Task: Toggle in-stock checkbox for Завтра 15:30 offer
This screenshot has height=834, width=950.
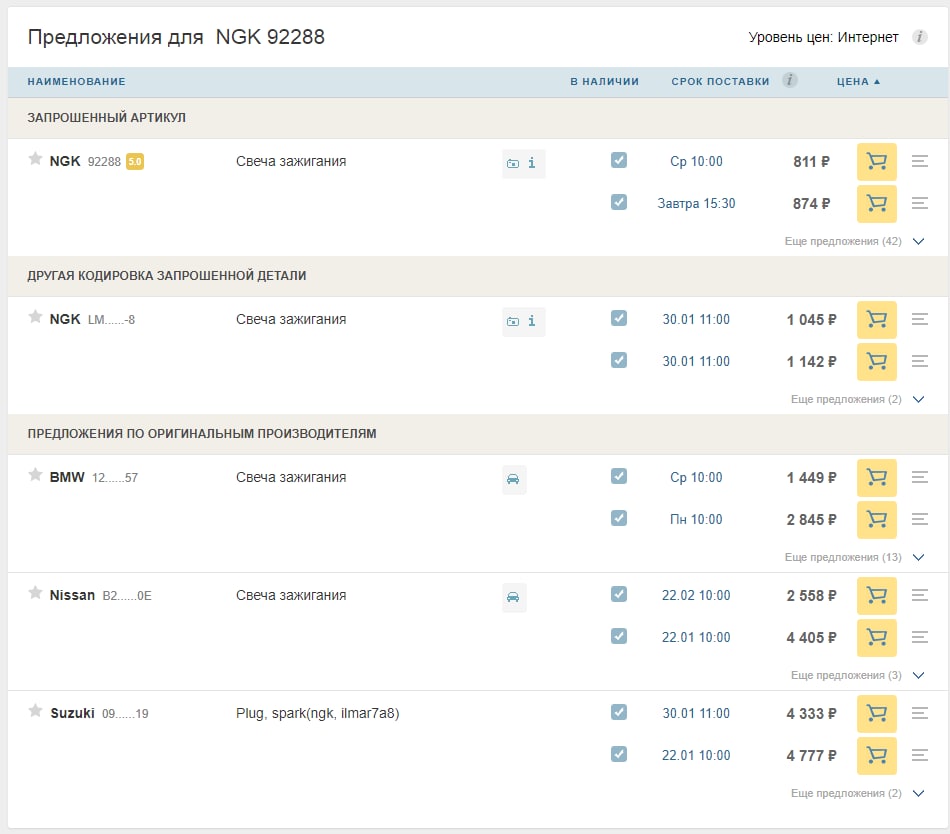Action: point(619,202)
